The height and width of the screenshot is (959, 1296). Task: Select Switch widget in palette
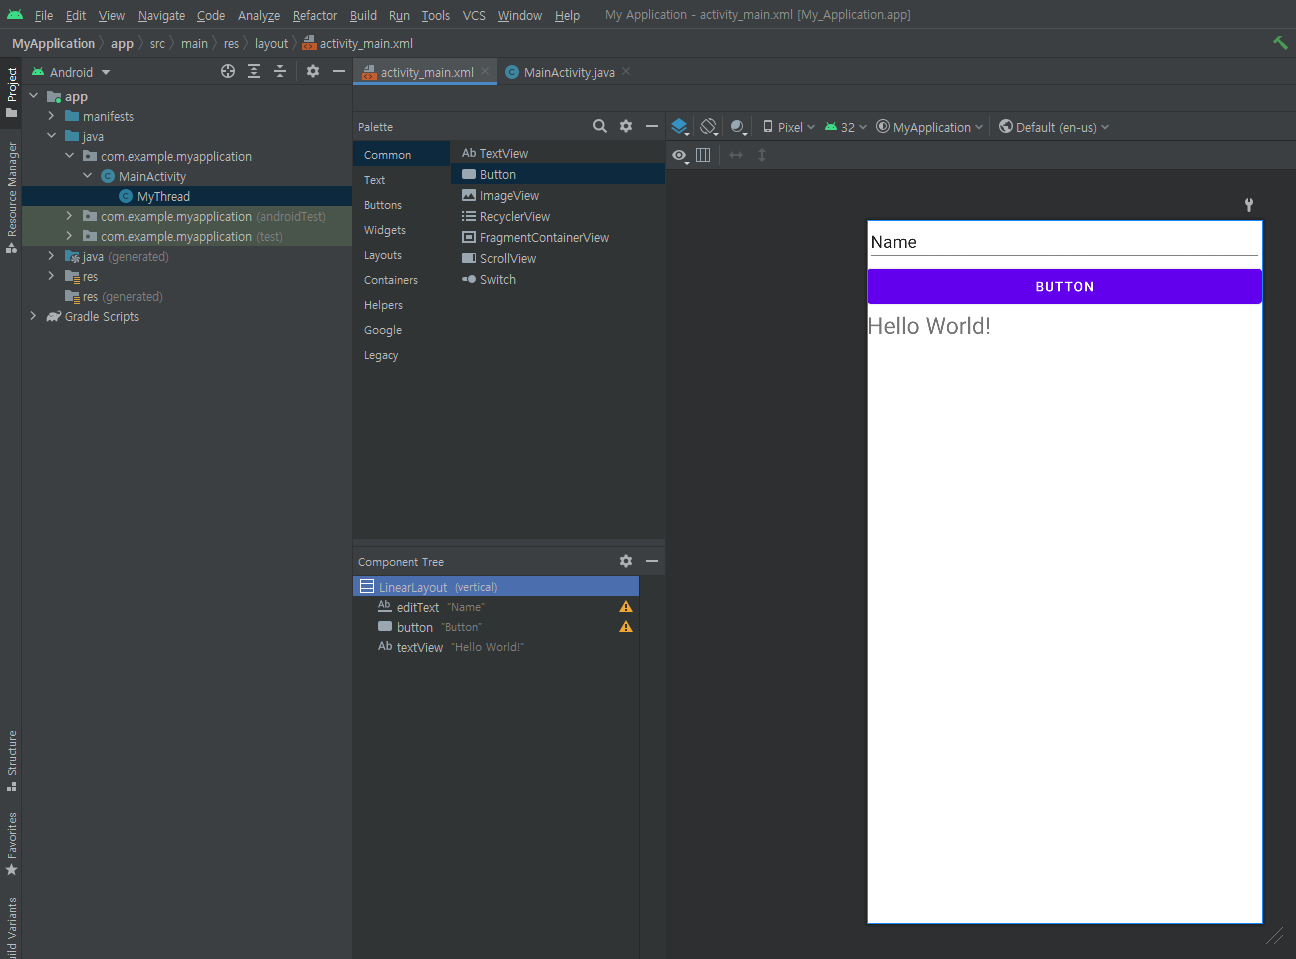[x=558, y=279]
